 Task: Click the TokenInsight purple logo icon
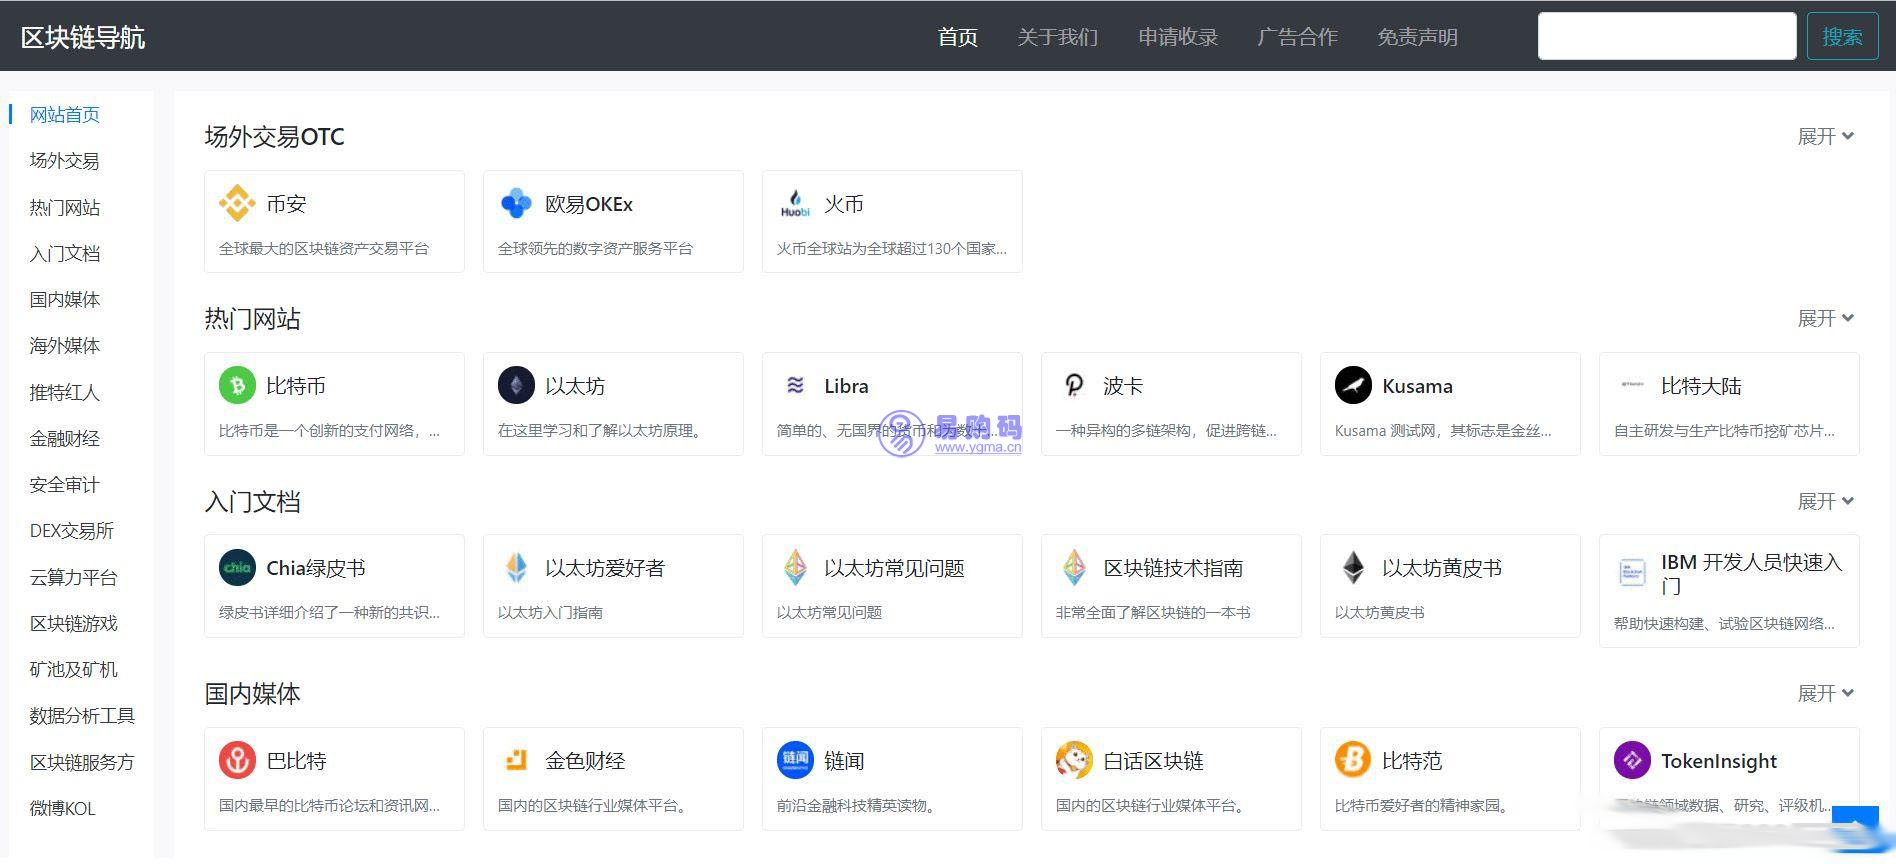[1632, 761]
